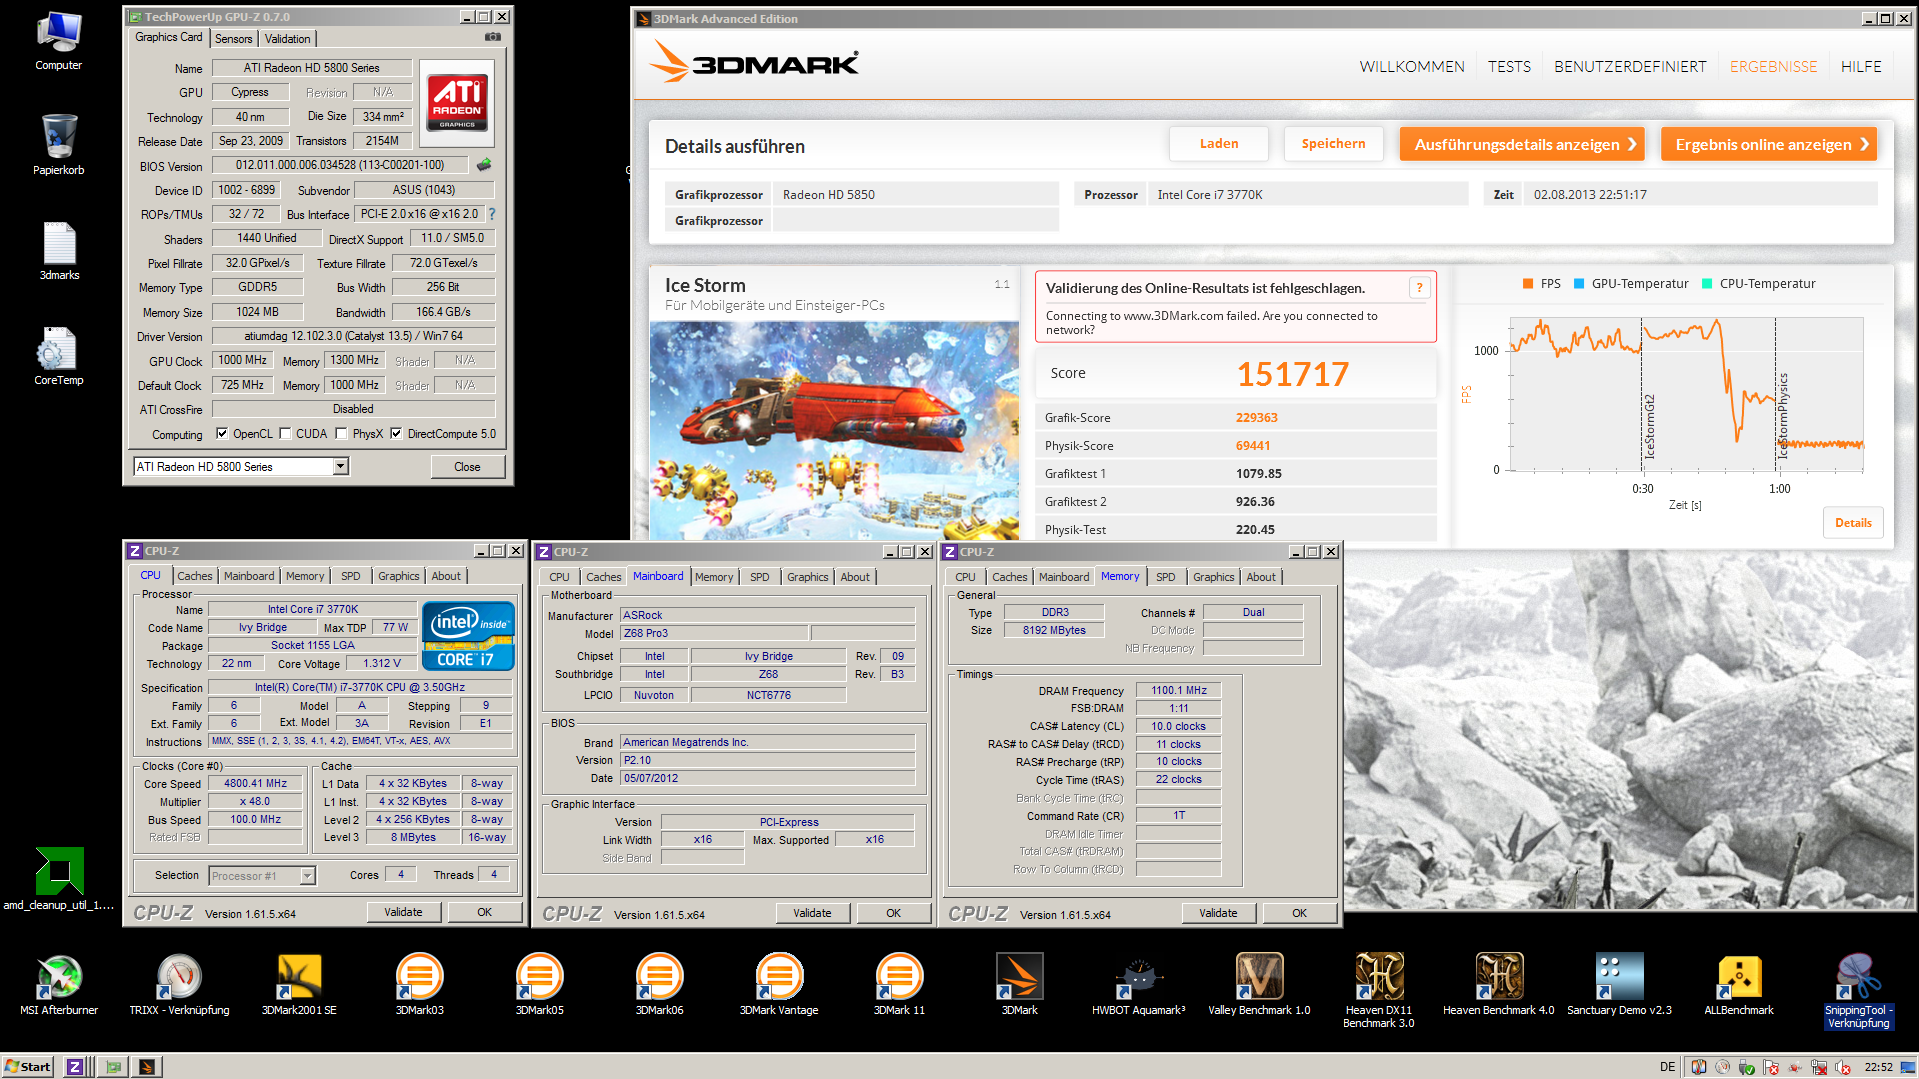Viewport: 1919px width, 1079px height.
Task: Click the CPU-Temperatur green legend swatch
Action: point(1707,284)
